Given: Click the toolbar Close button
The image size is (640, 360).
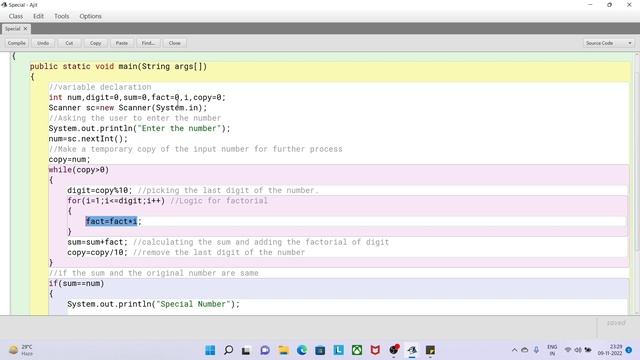Looking at the screenshot, I should coord(174,43).
